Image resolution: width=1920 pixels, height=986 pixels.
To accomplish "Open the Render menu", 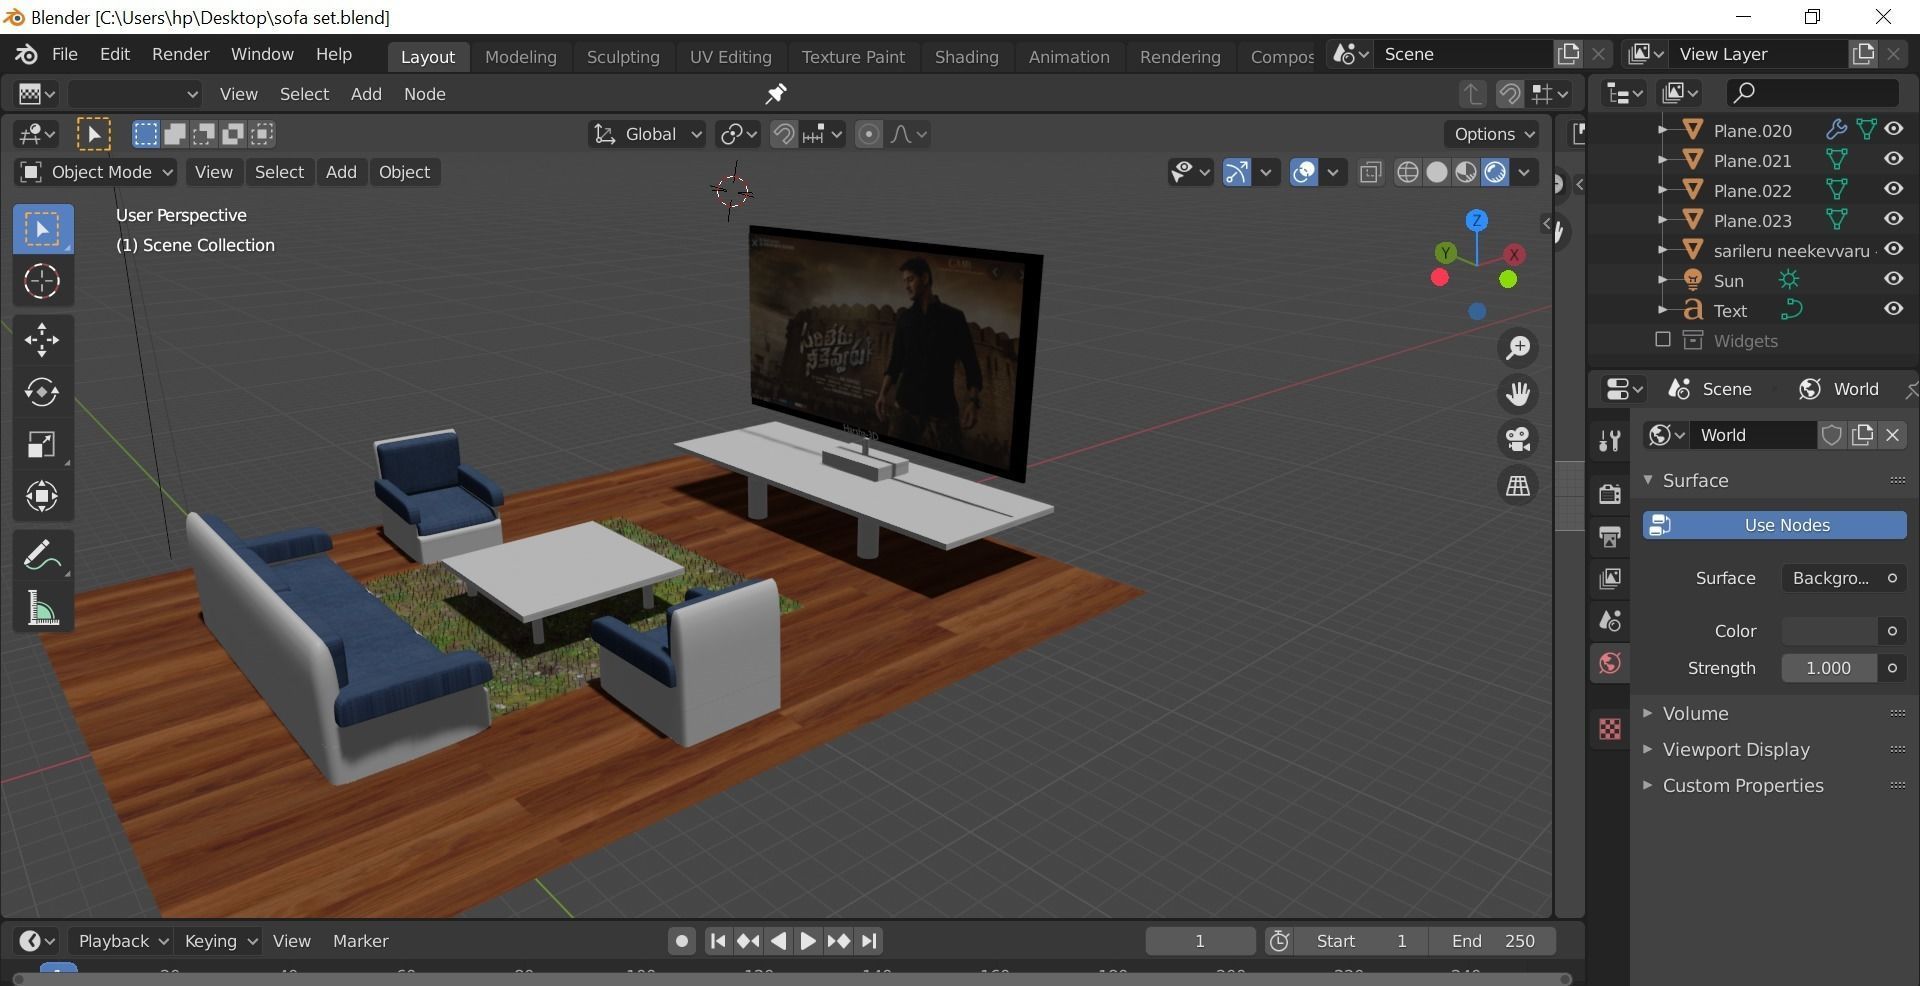I will point(180,54).
